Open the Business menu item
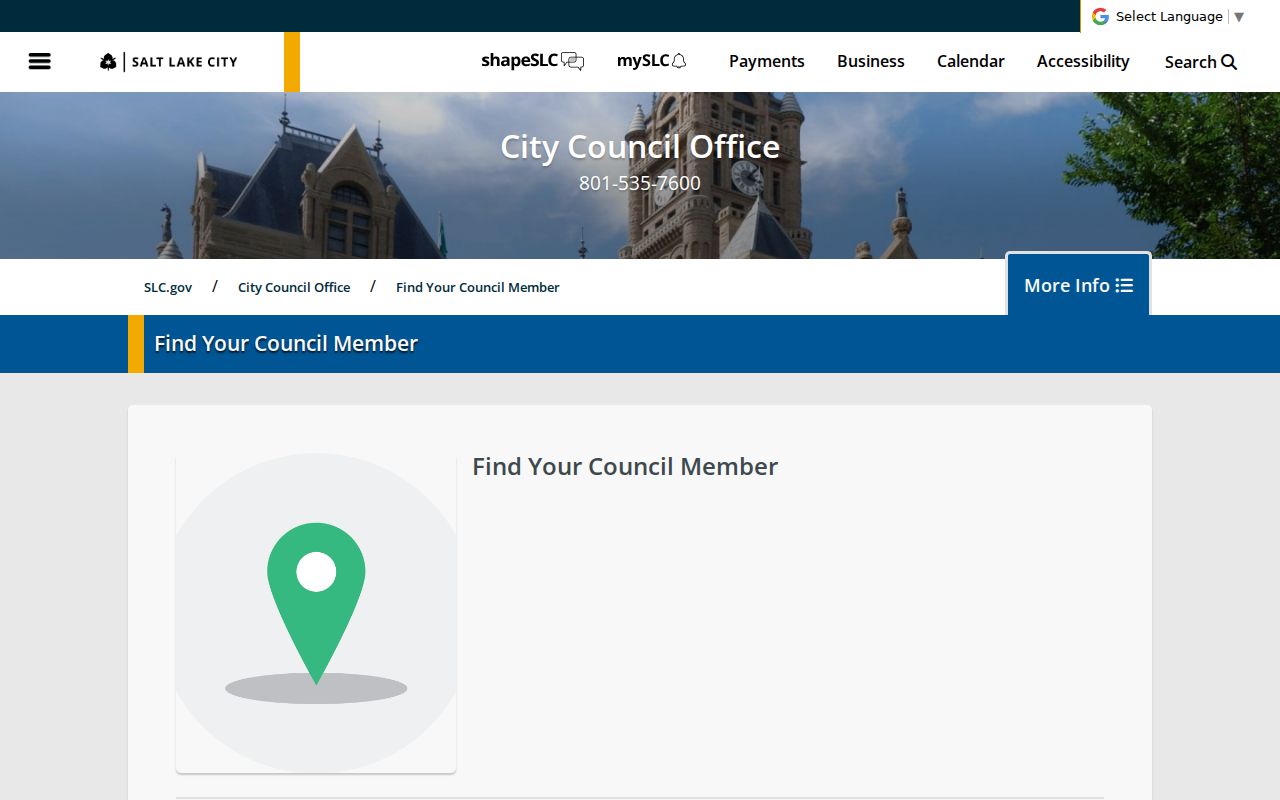The width and height of the screenshot is (1280, 800). pos(870,61)
